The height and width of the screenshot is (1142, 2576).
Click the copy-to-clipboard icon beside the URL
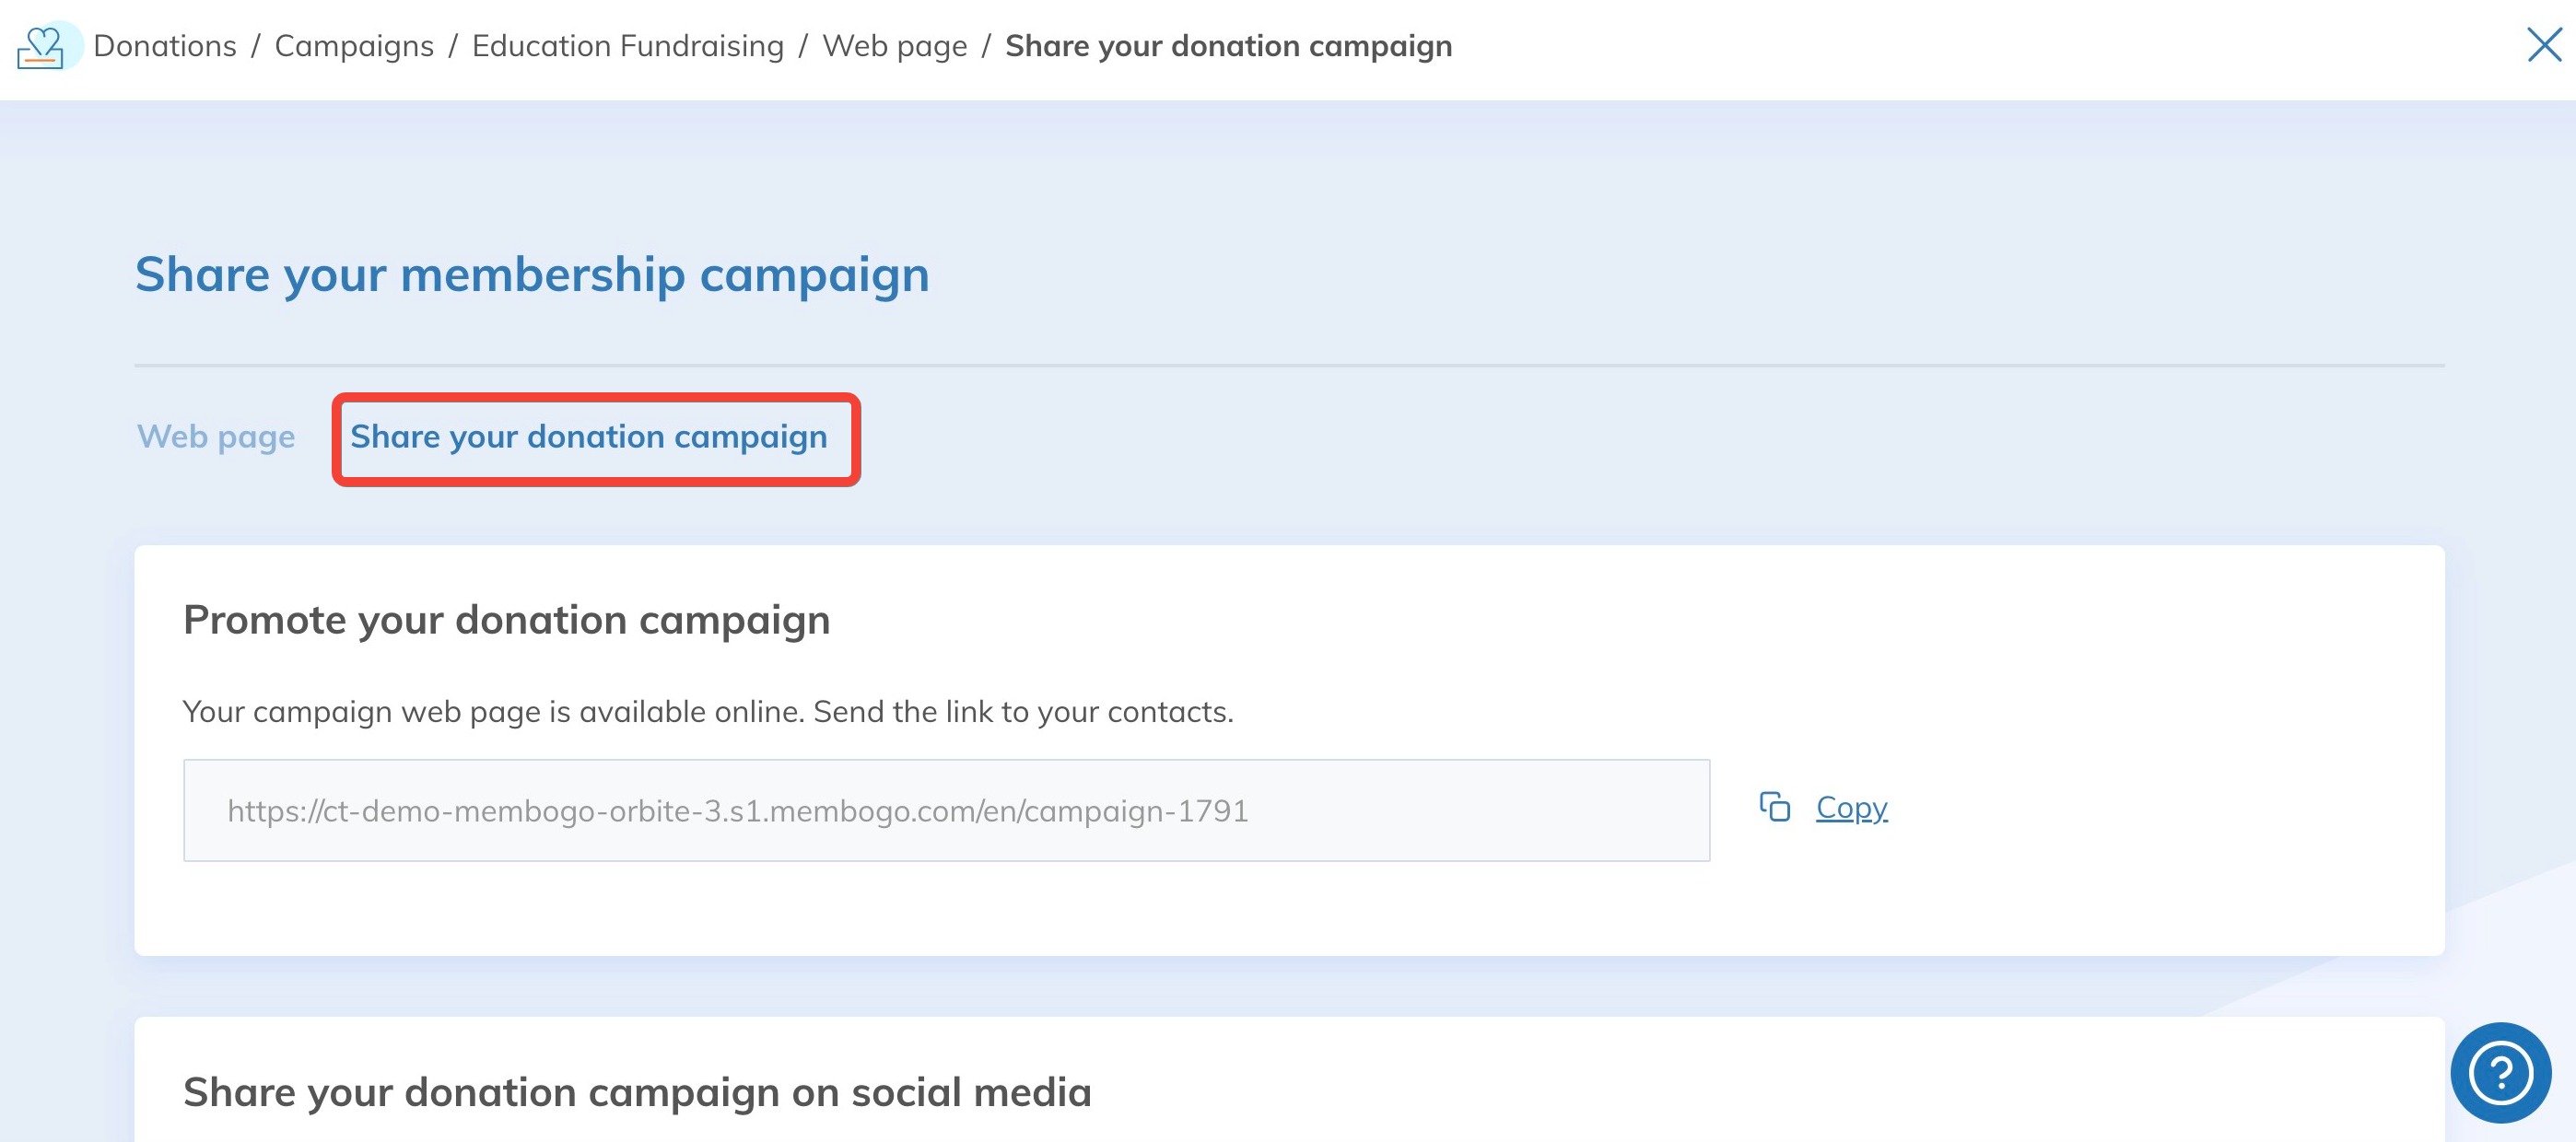click(x=1777, y=808)
